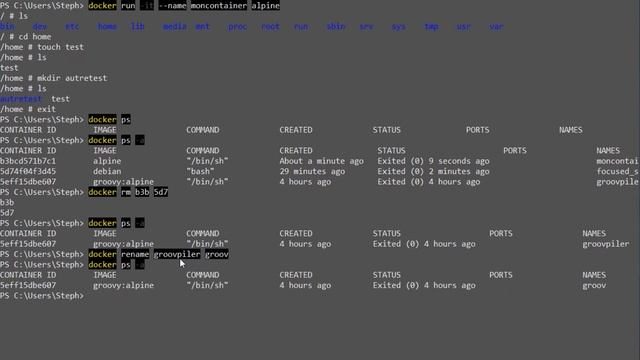Image resolution: width=640 pixels, height=360 pixels.
Task: Select the 'media' directory in the ls output
Action: tap(175, 27)
